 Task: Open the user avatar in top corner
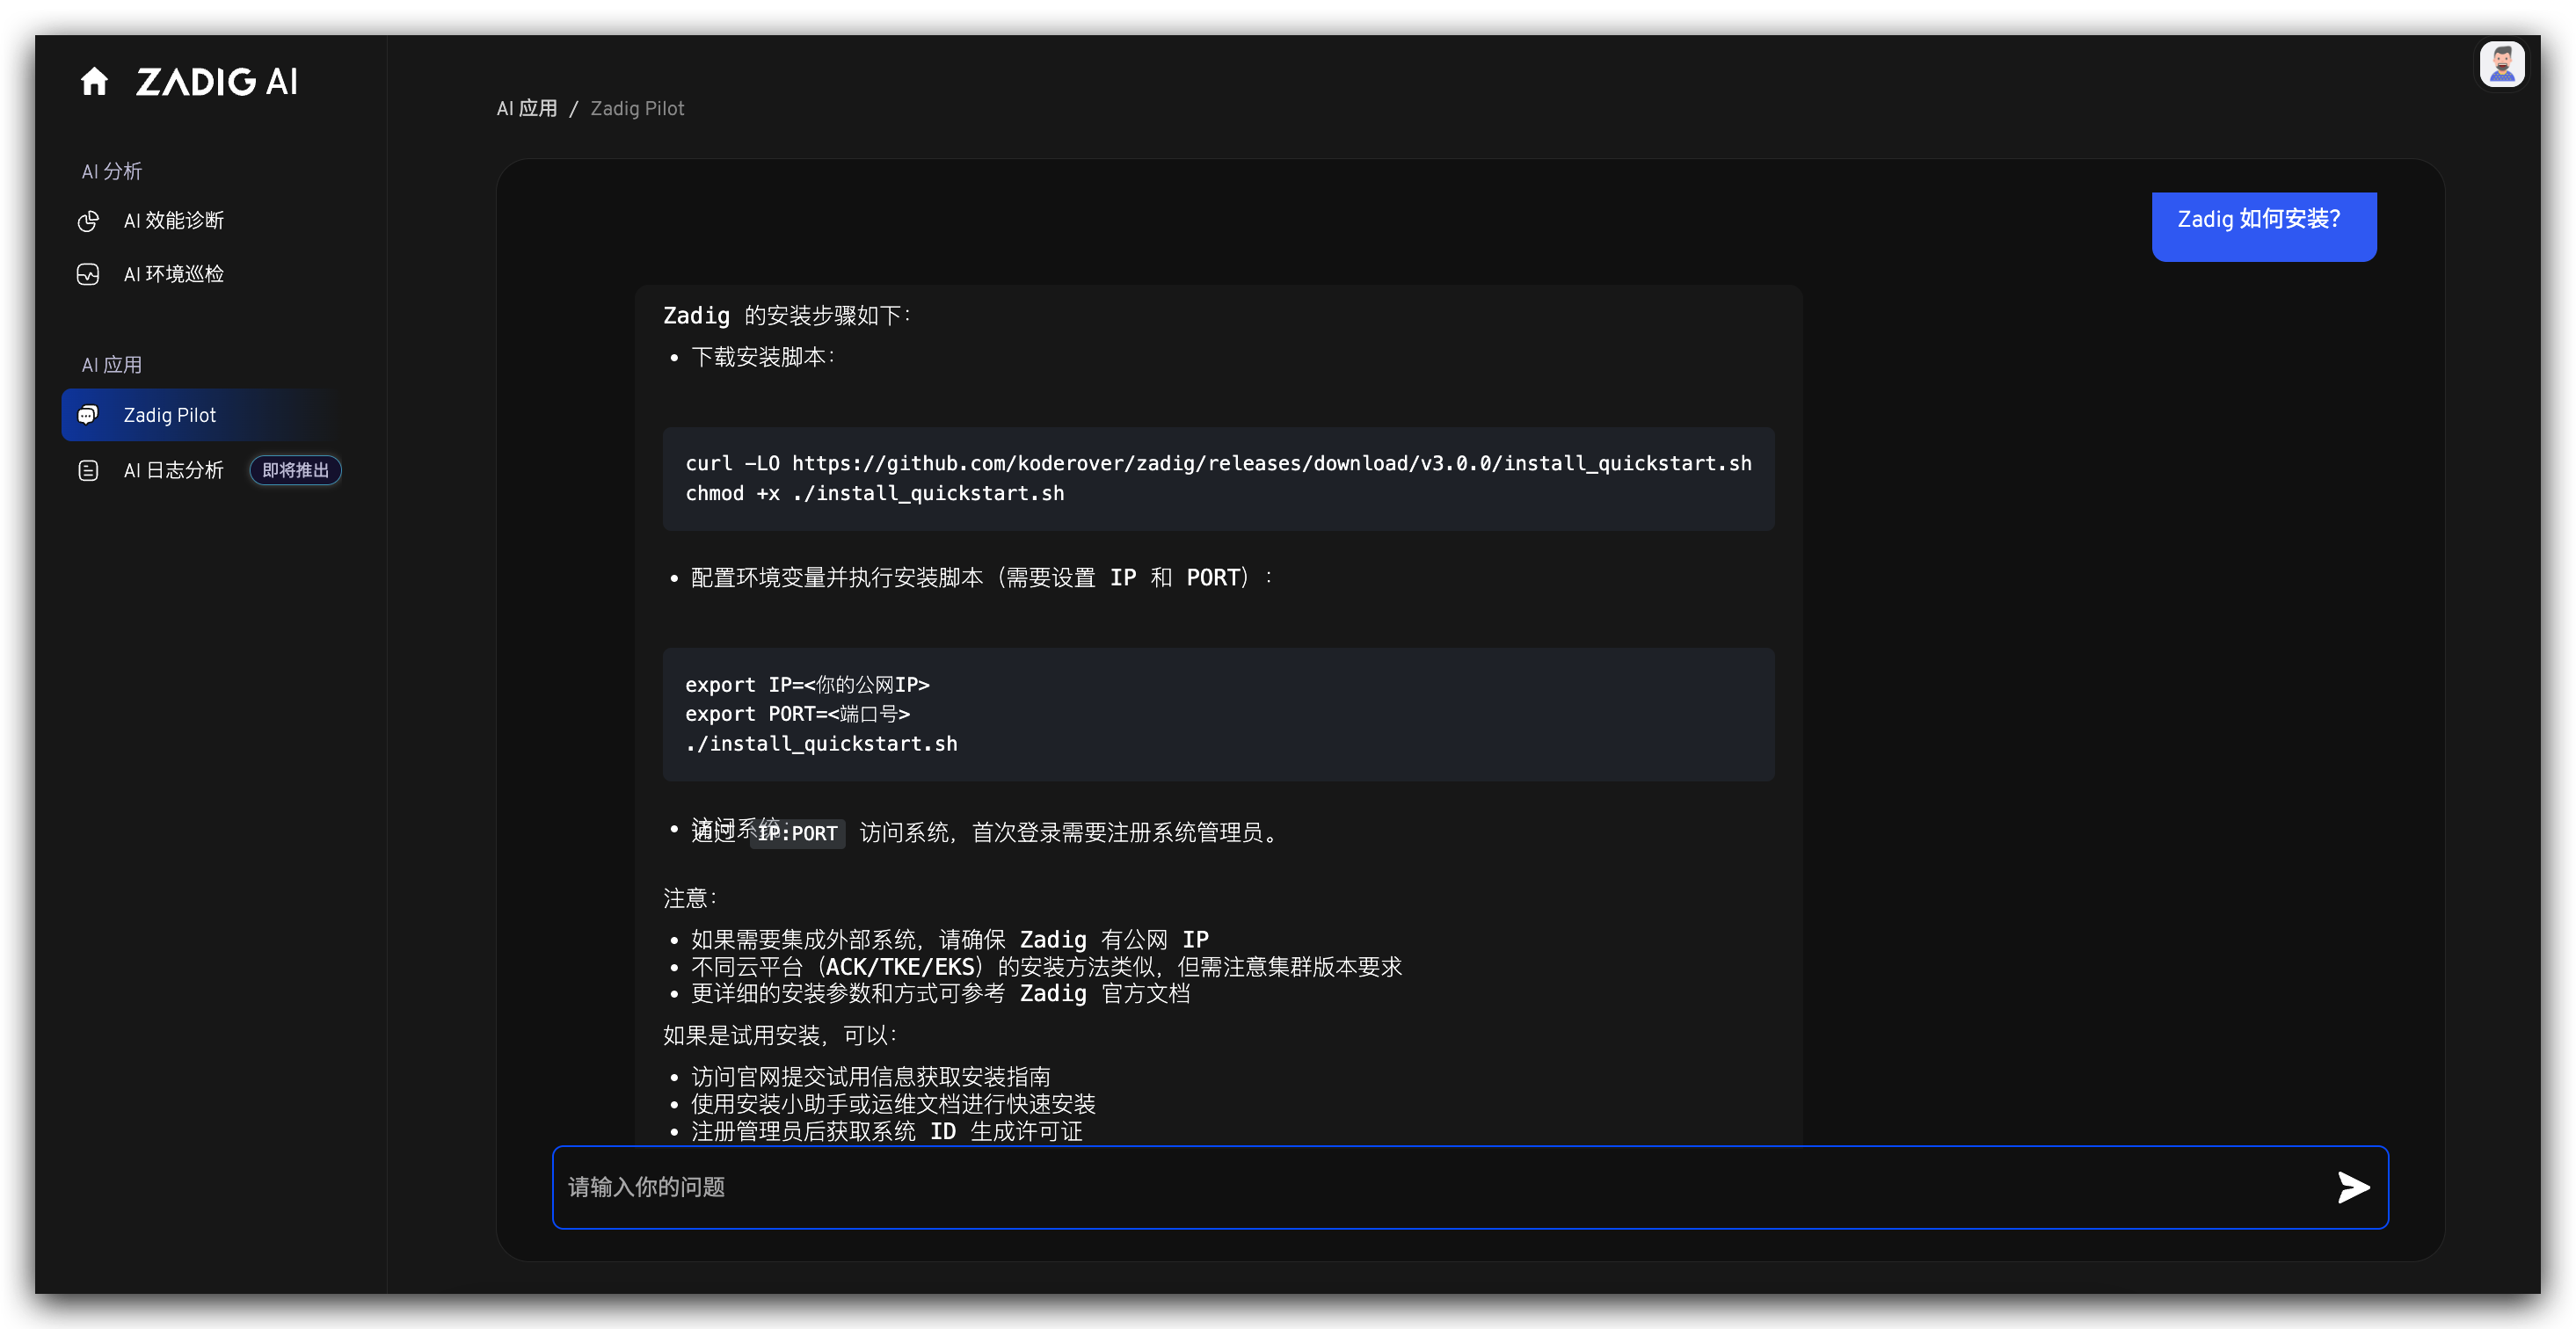click(2501, 65)
